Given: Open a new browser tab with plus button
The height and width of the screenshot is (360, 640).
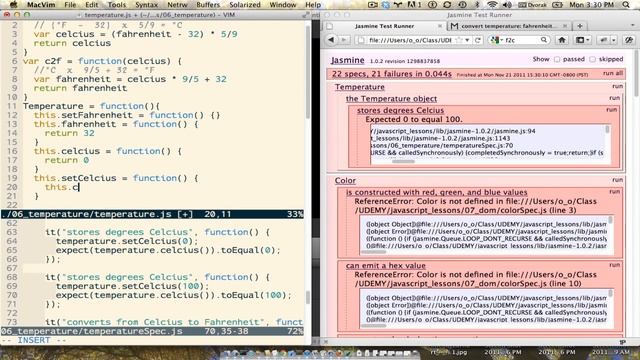Looking at the screenshot, I should 580,26.
